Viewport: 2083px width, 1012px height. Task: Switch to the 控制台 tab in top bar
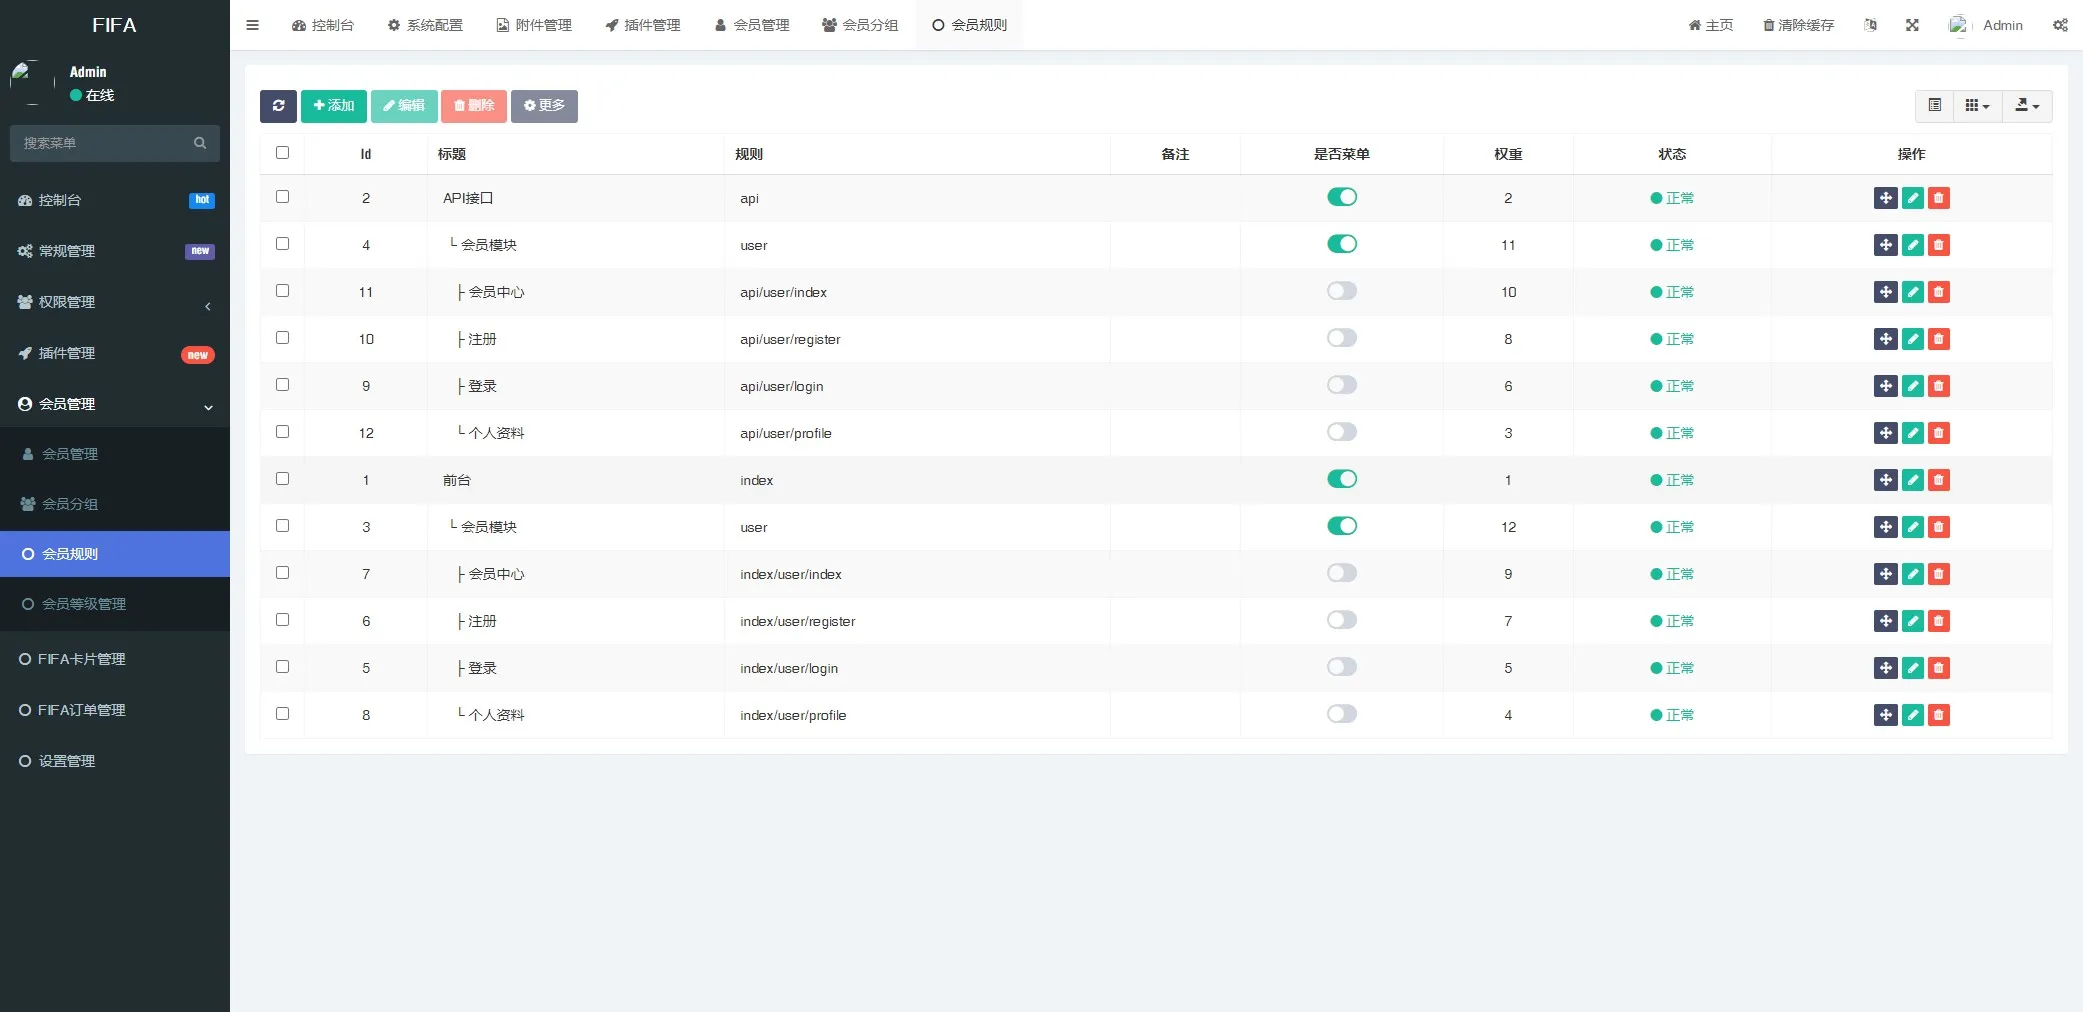[x=323, y=25]
